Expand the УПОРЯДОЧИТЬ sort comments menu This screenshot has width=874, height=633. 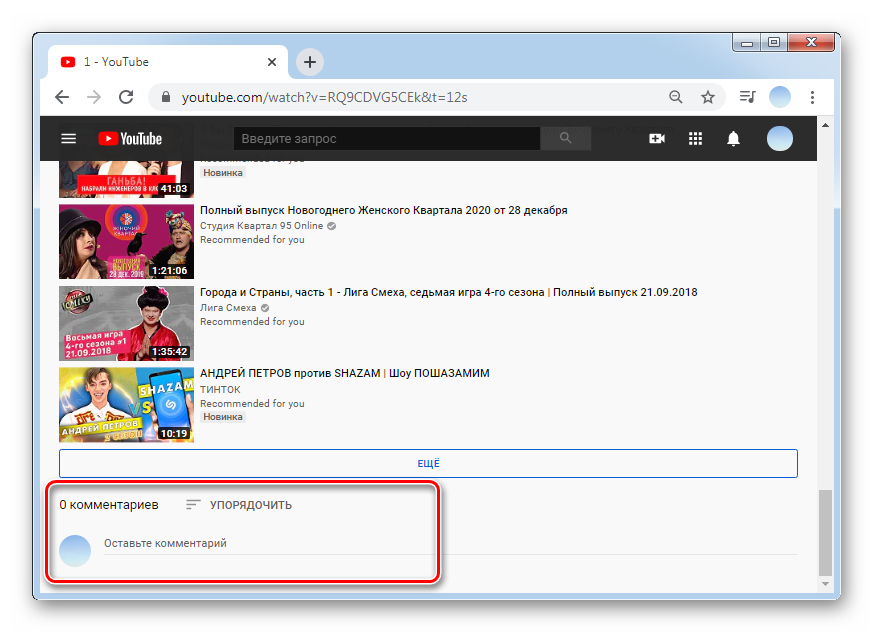coord(239,505)
